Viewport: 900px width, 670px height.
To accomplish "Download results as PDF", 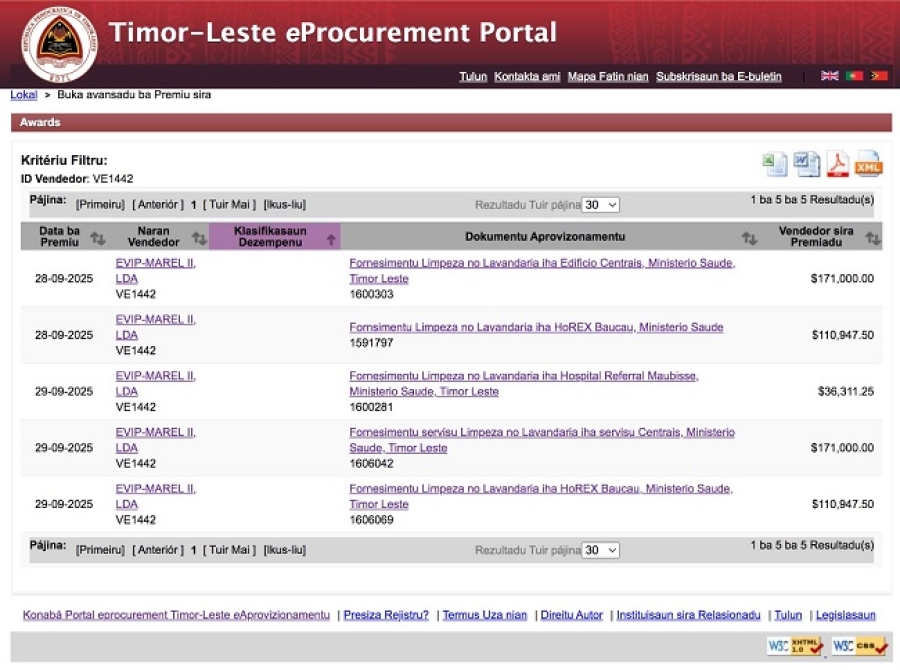I will 837,164.
